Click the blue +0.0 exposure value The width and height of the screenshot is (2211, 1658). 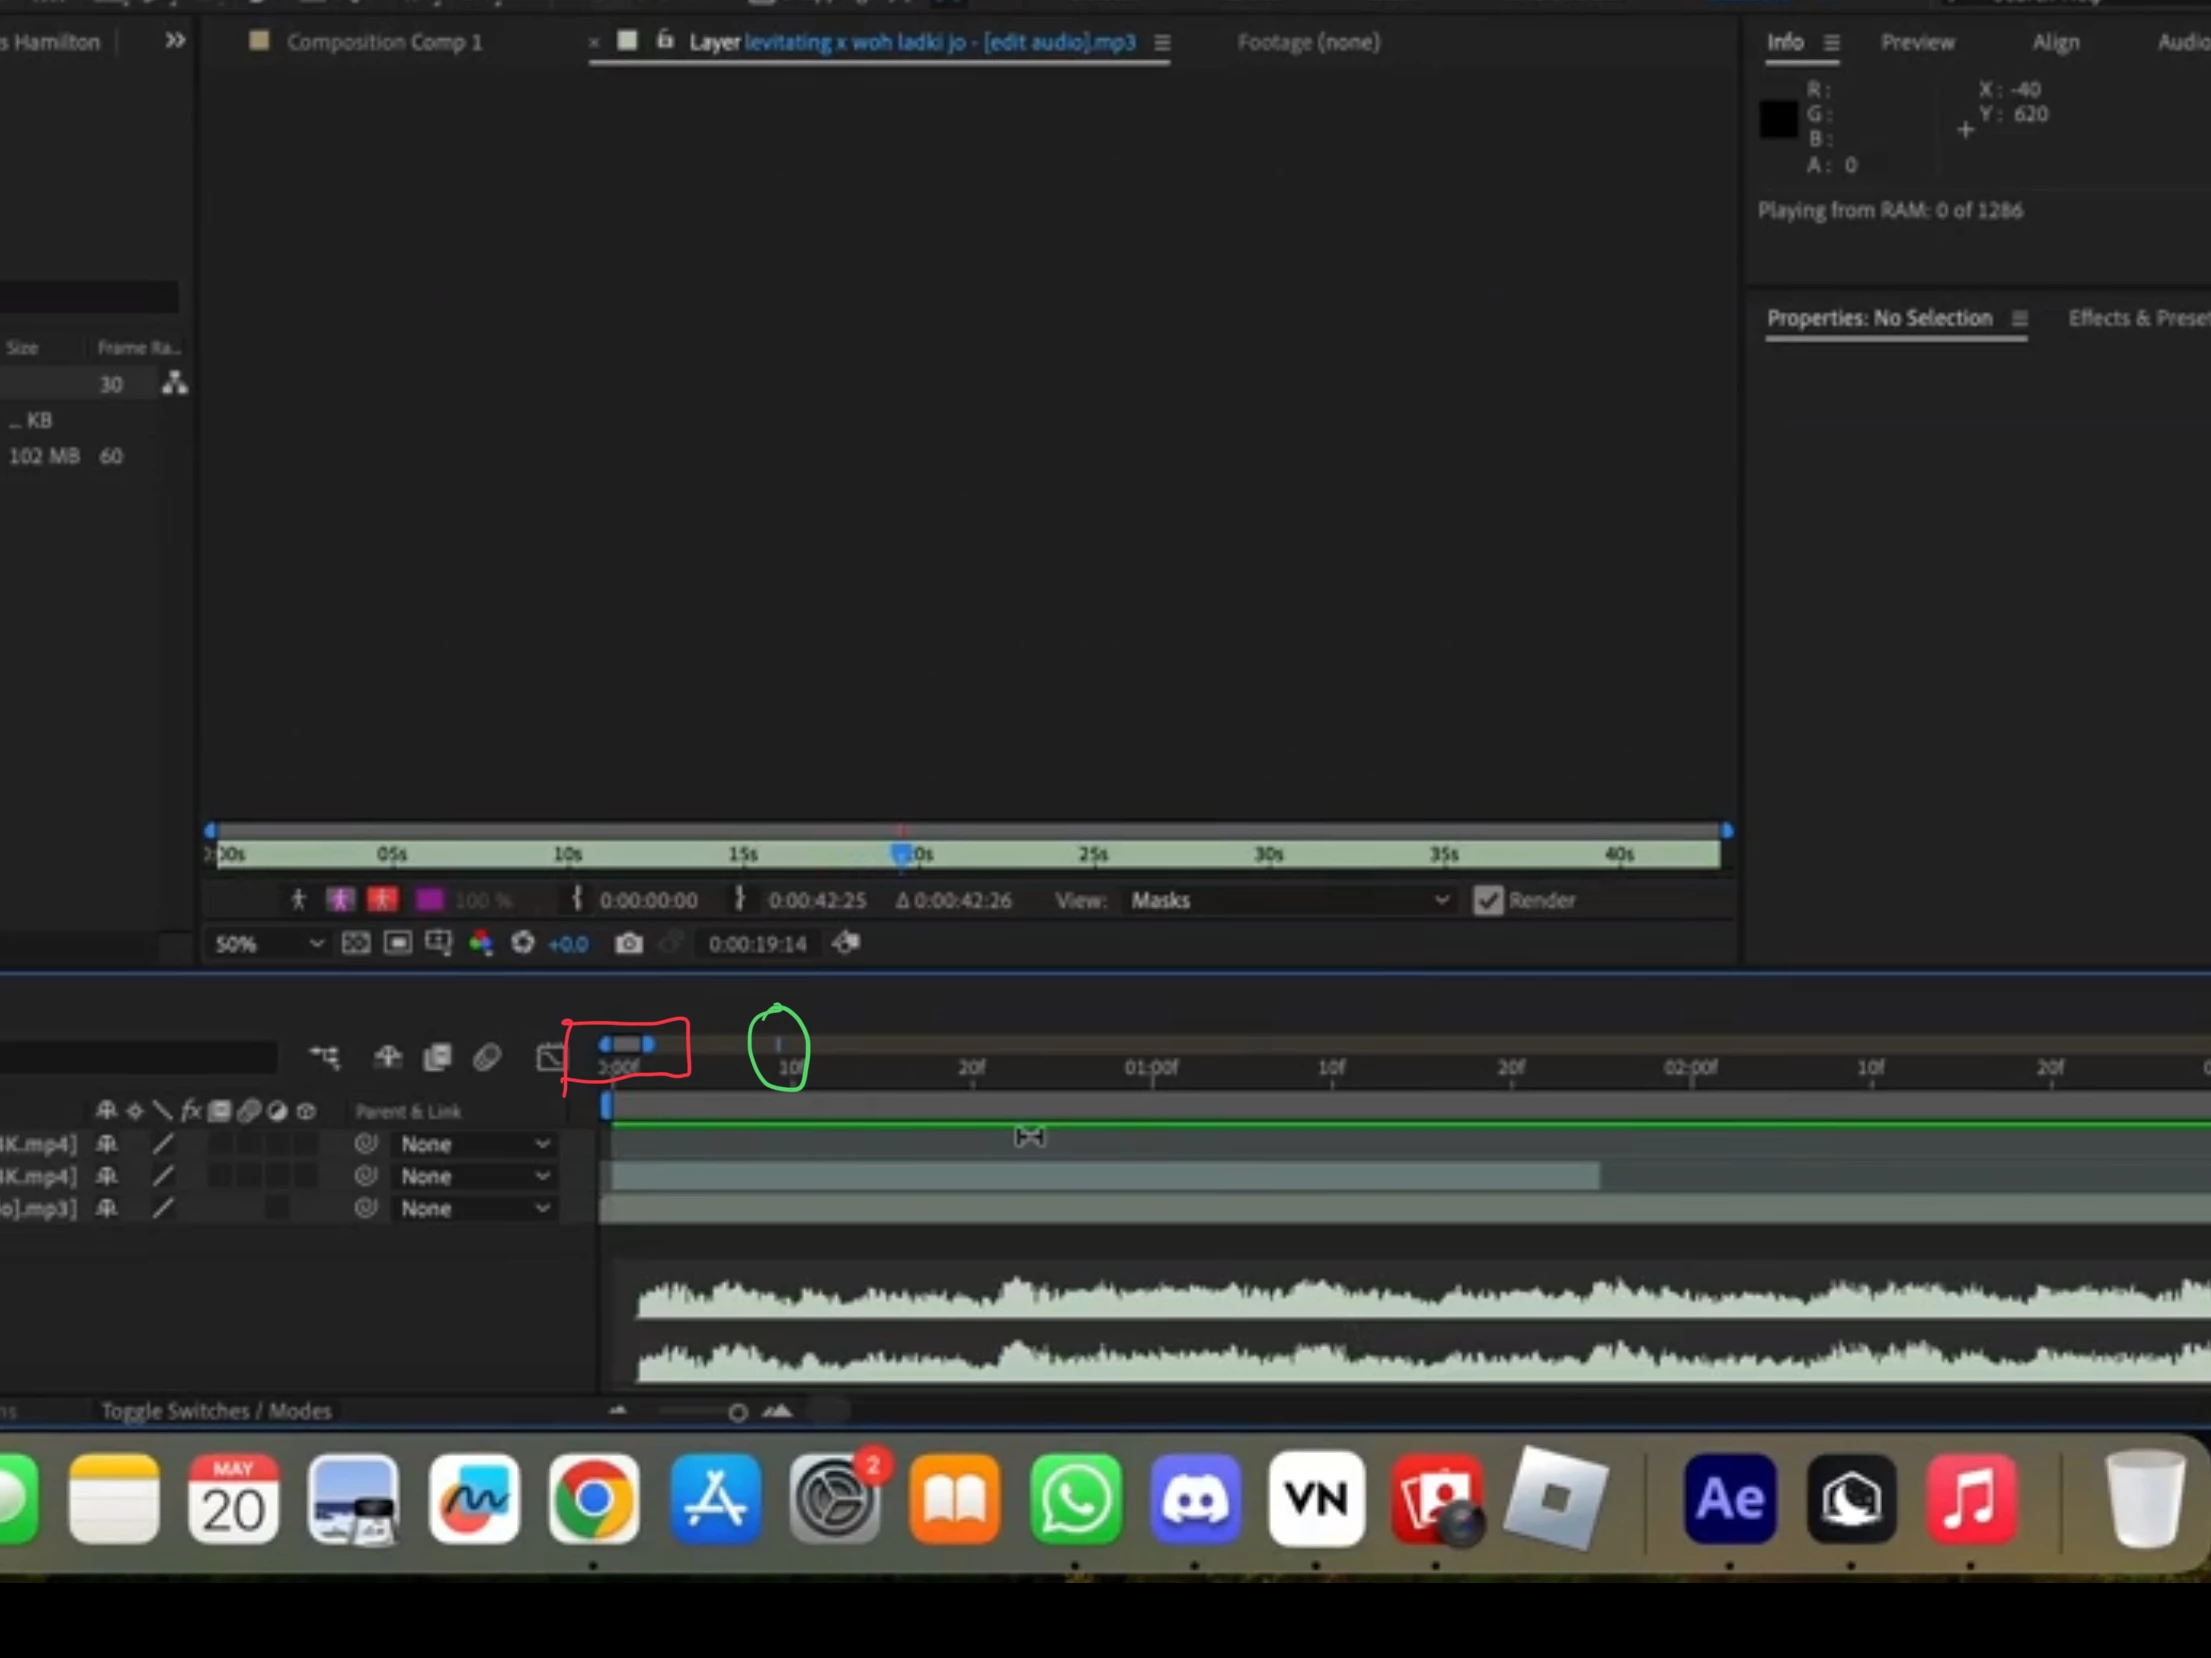(x=568, y=943)
